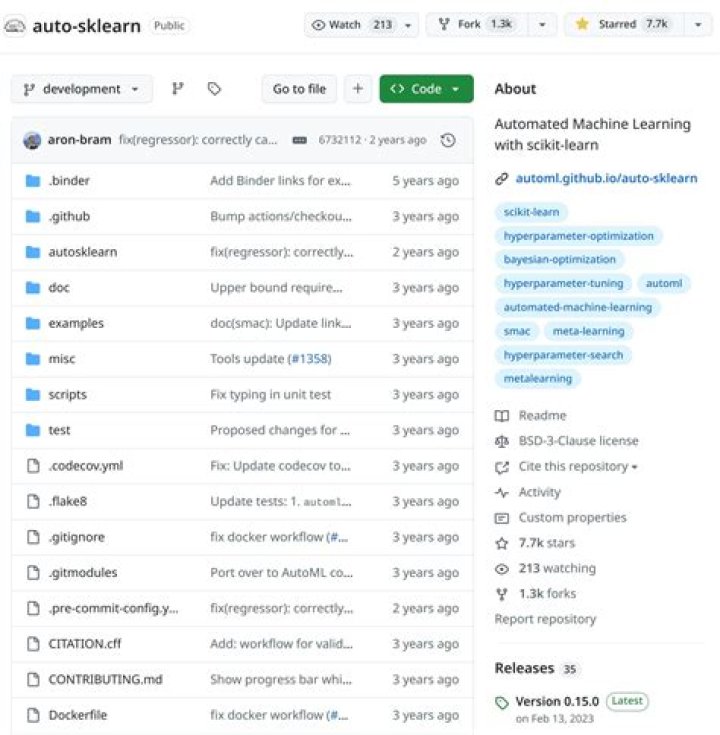Select the bayesian-optimization topic tag
This screenshot has width=720, height=735.
(560, 259)
